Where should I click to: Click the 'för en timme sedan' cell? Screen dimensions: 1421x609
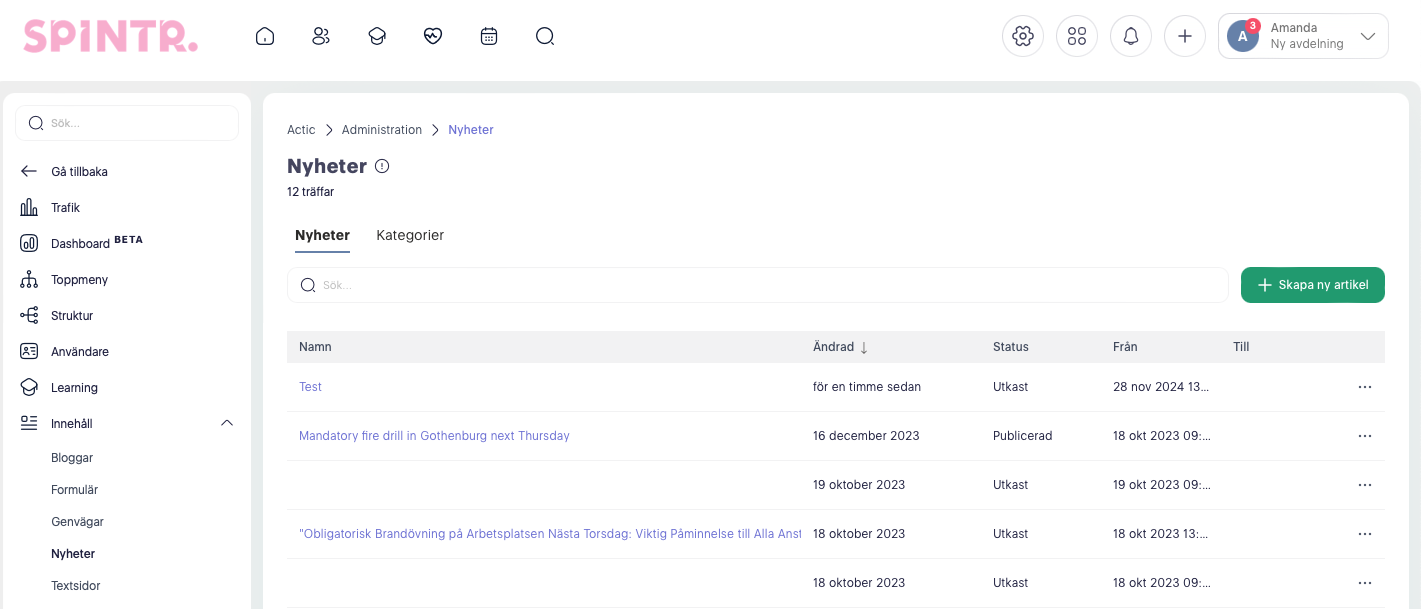tap(867, 387)
